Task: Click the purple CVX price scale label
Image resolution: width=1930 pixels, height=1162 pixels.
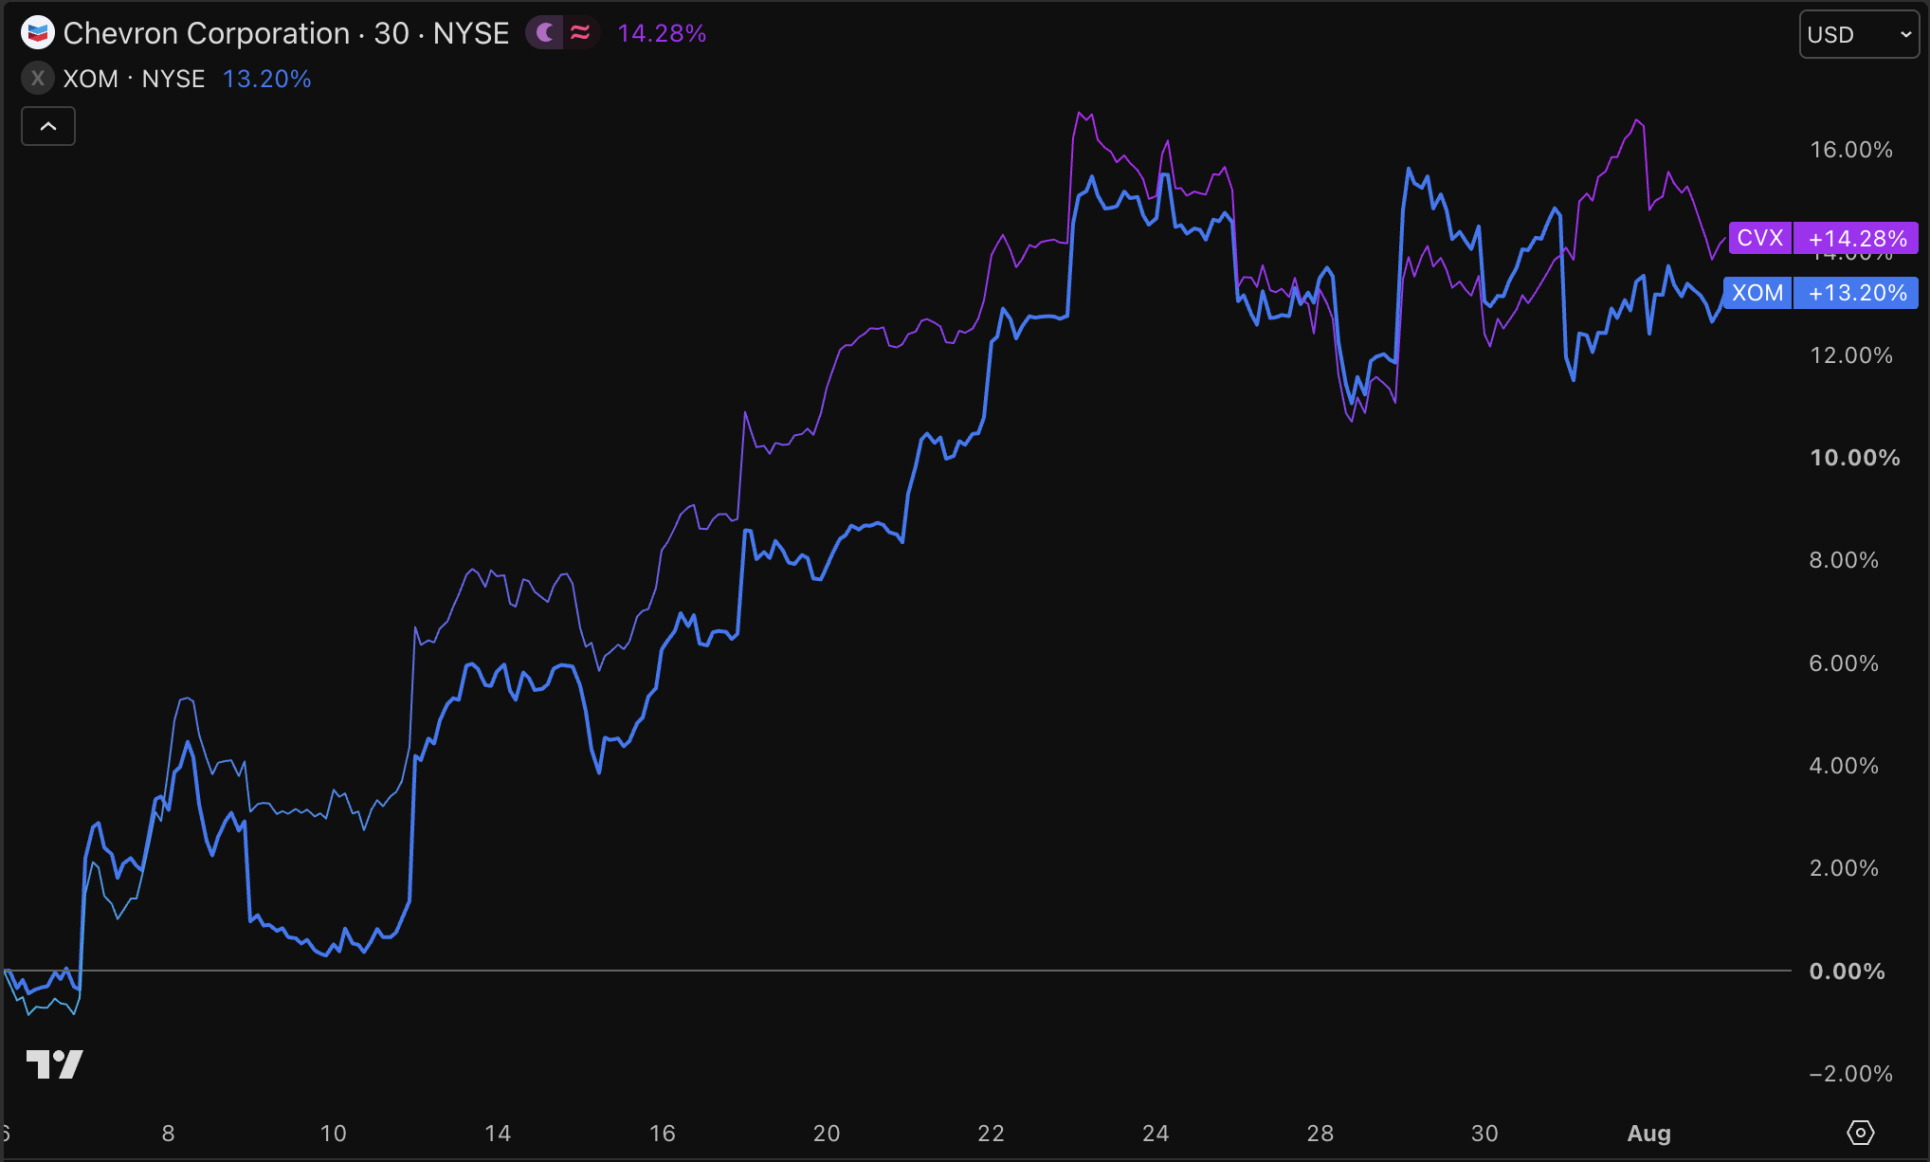Action: point(1760,238)
